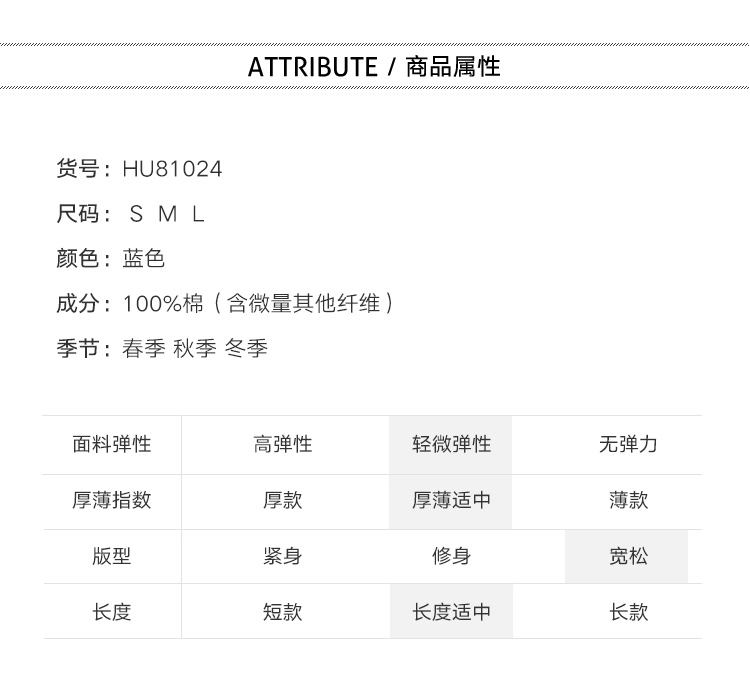The height and width of the screenshot is (682, 750).
Task: Click the 厚款 thickness option
Action: [x=283, y=501]
